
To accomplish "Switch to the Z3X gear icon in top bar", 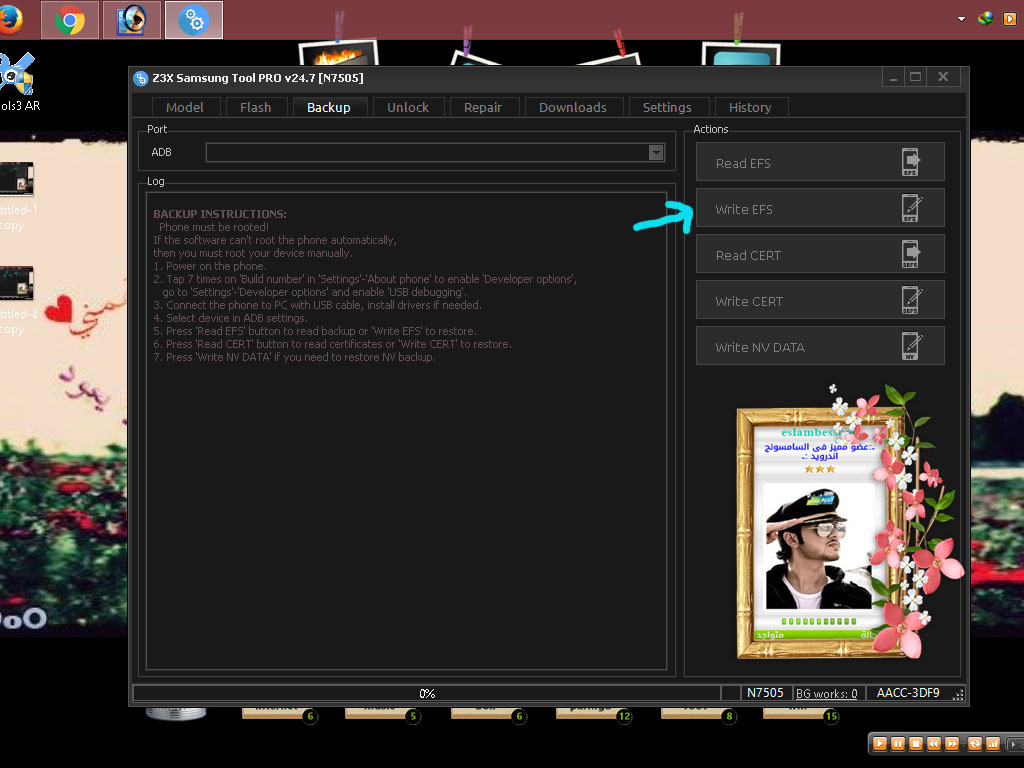I will [193, 20].
